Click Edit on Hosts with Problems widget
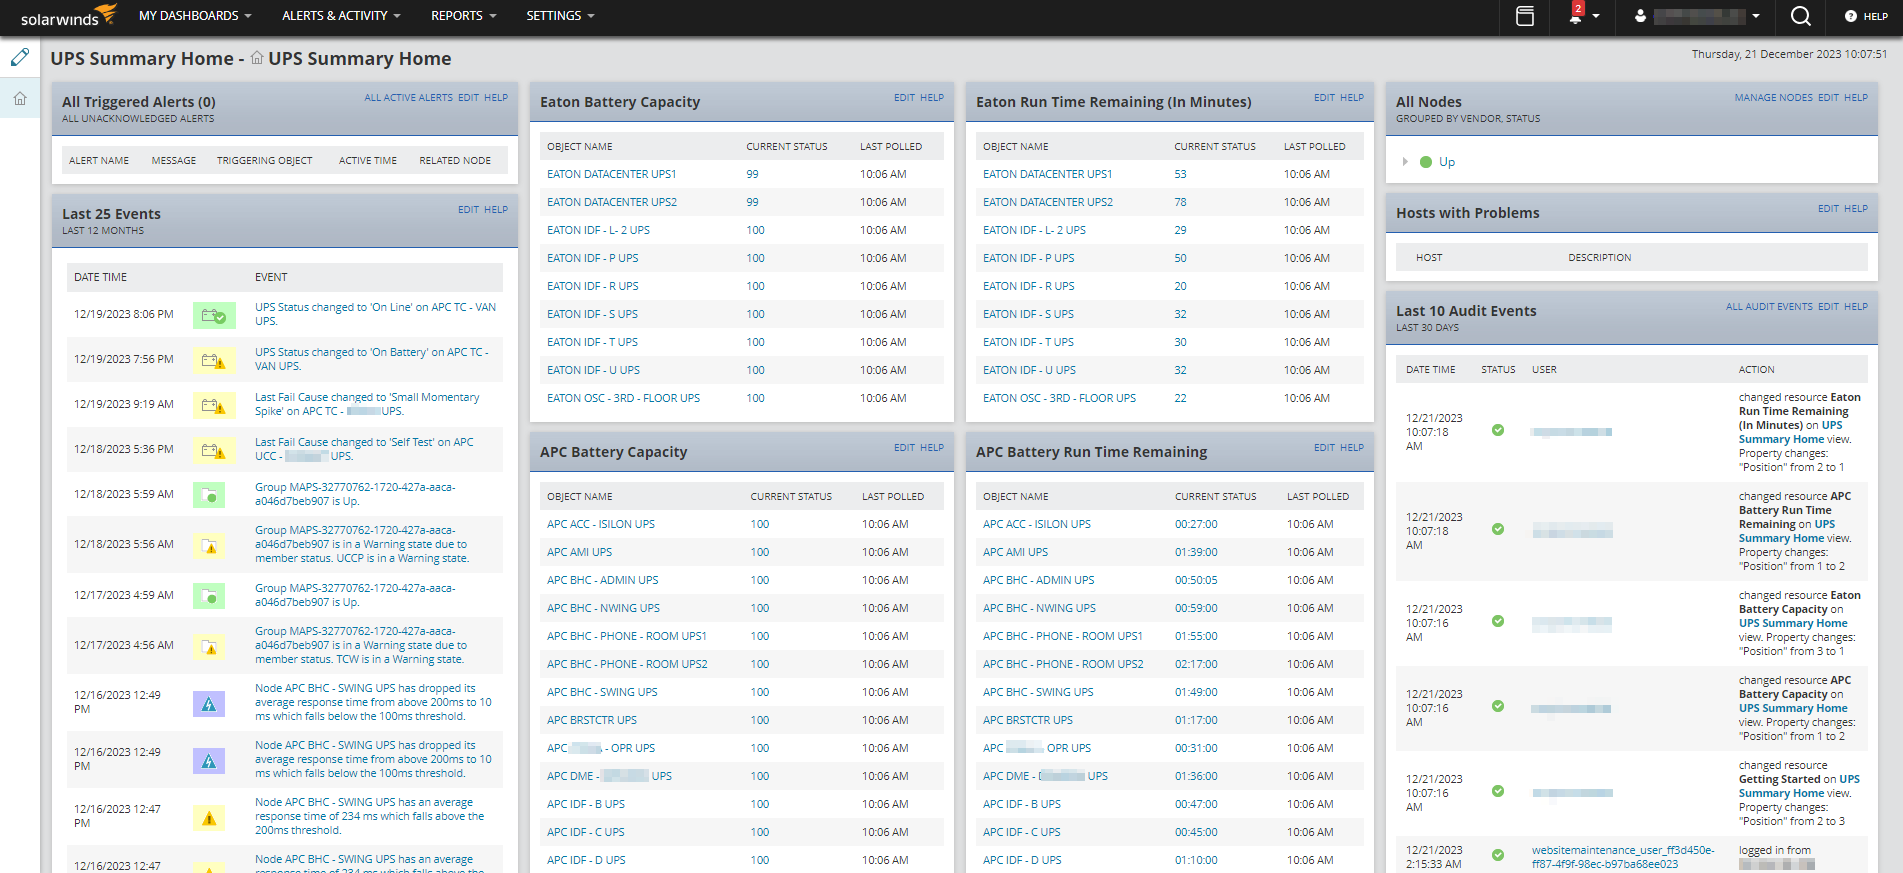The width and height of the screenshot is (1903, 873). point(1828,209)
